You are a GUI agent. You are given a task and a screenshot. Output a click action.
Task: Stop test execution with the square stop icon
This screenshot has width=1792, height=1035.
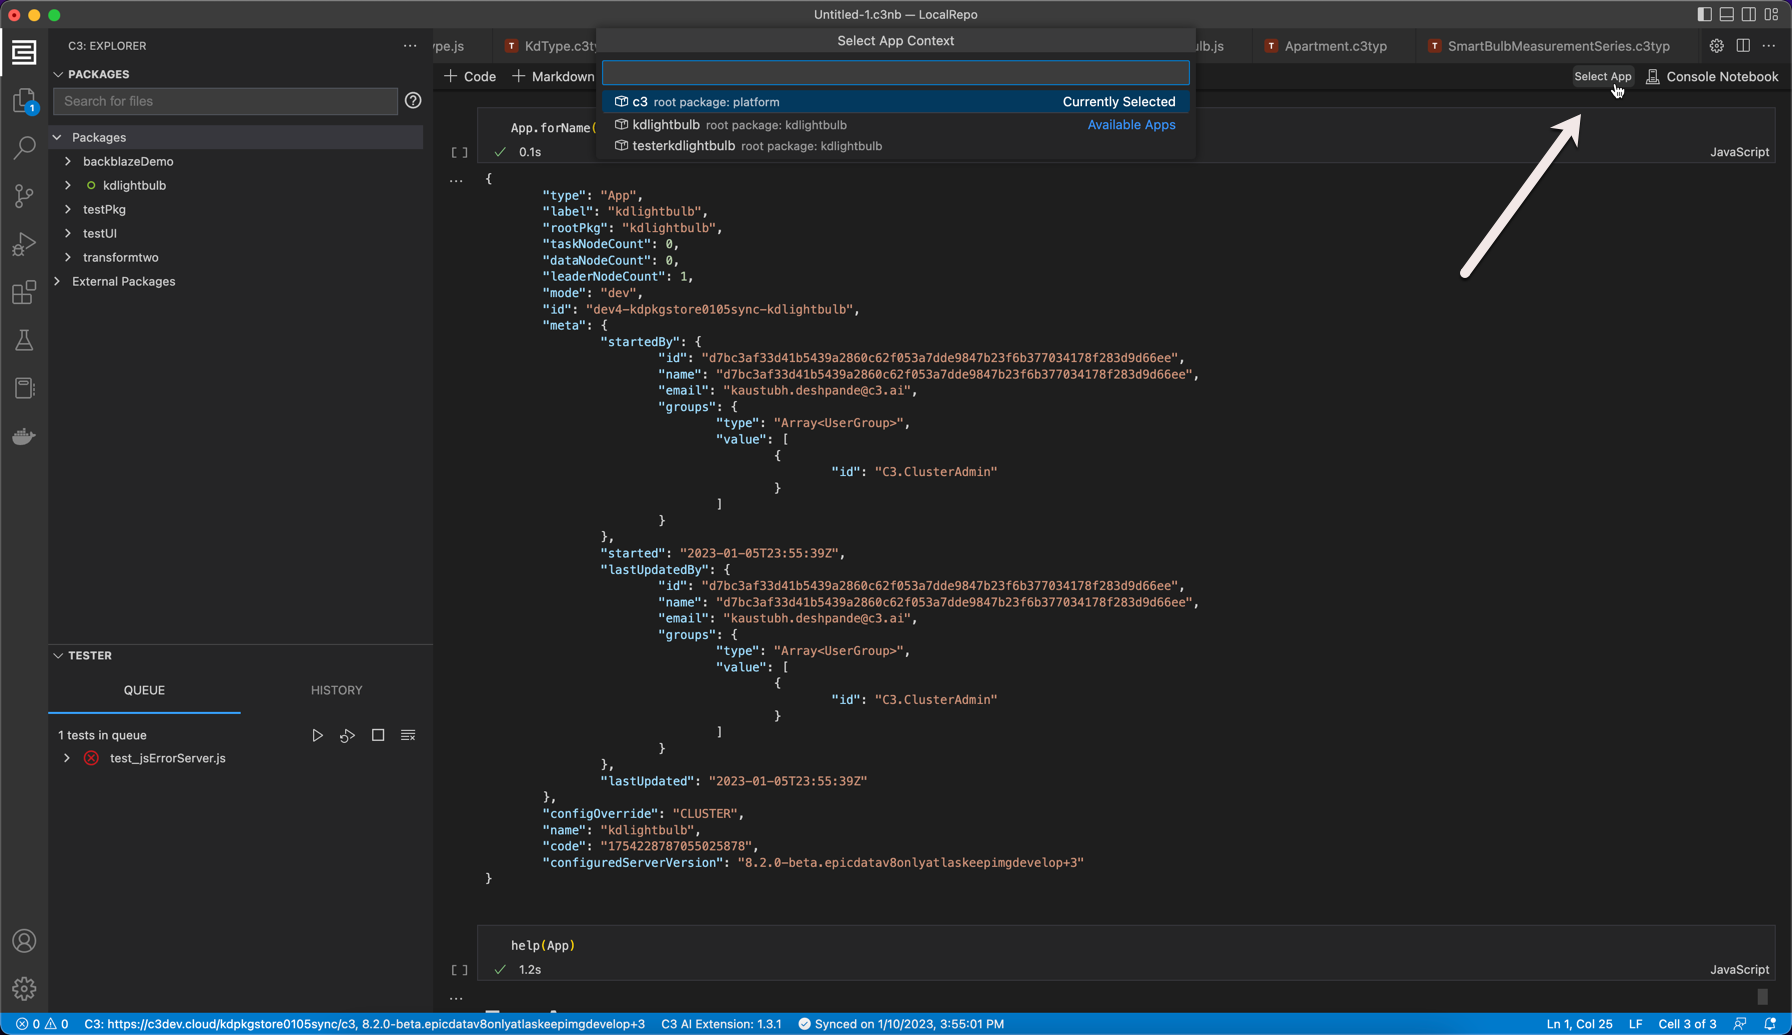[x=377, y=734]
